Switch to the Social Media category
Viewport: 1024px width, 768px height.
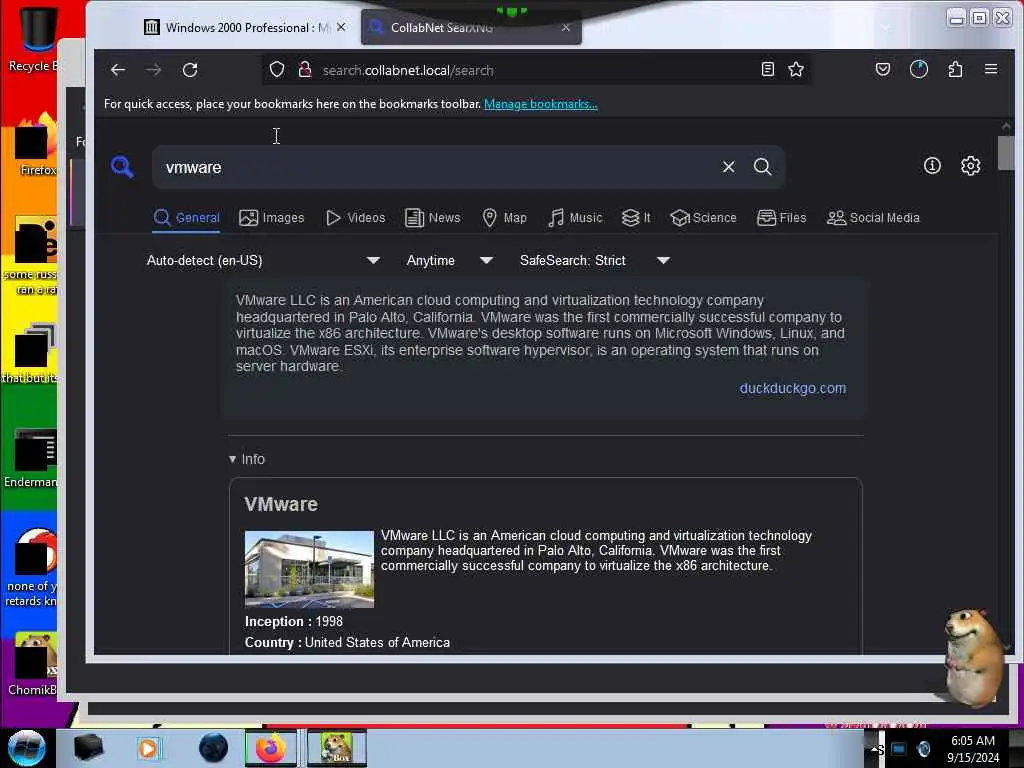pos(873,218)
